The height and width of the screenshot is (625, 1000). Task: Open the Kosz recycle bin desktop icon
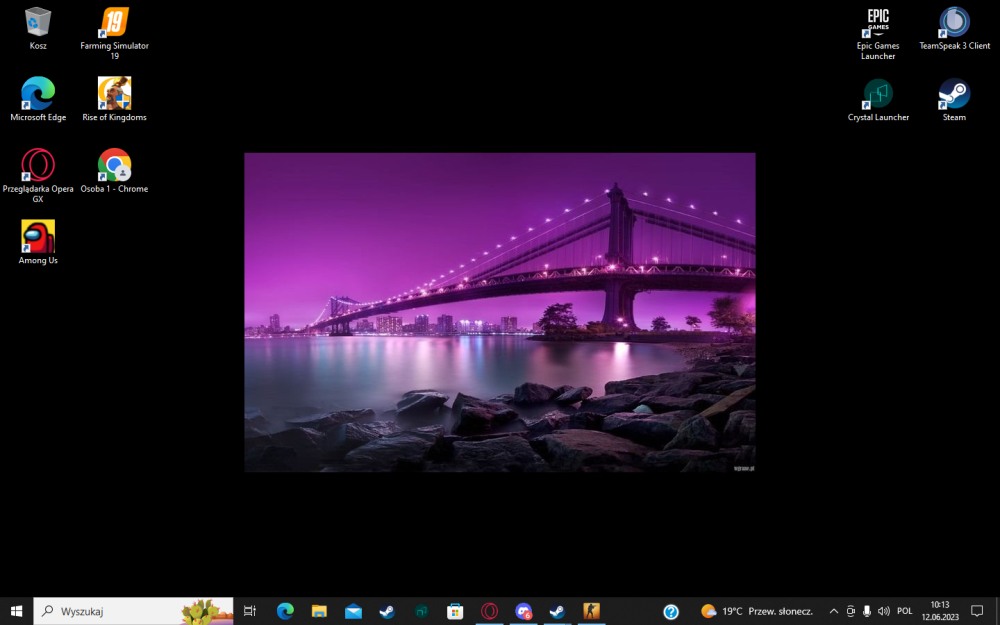pyautogui.click(x=38, y=29)
